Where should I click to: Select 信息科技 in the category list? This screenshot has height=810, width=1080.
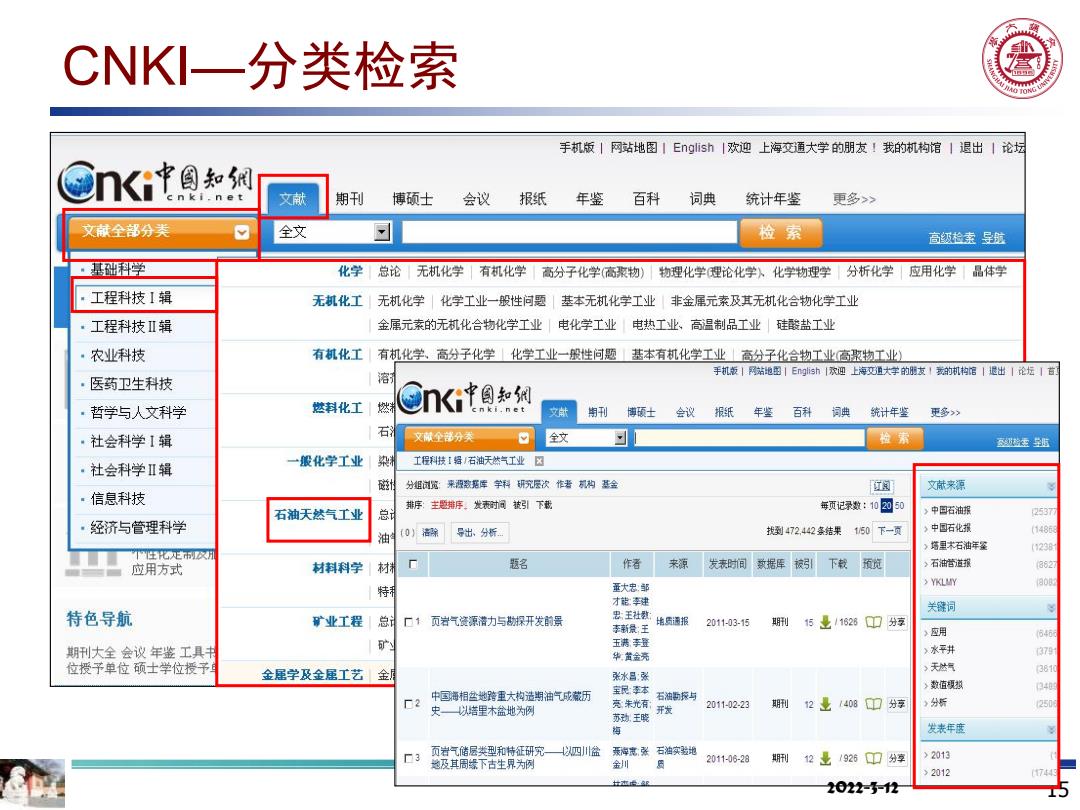tap(118, 499)
